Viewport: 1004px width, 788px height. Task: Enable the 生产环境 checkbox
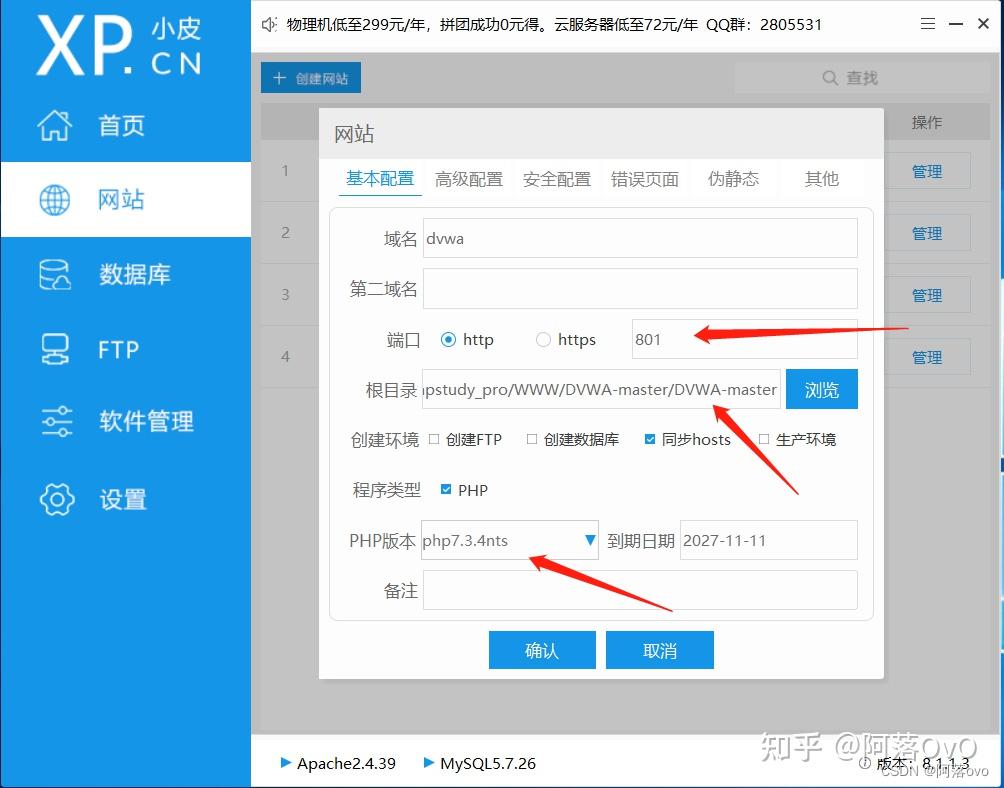(x=764, y=439)
